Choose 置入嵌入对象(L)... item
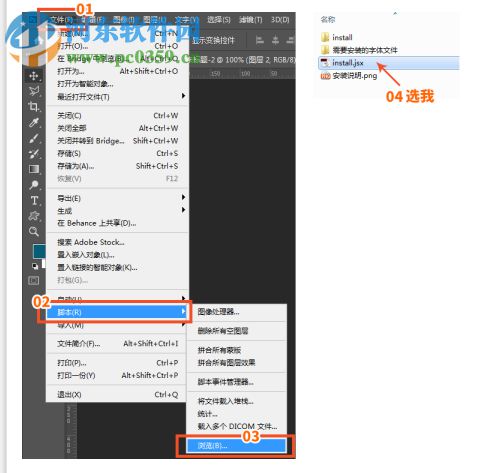 [117, 255]
